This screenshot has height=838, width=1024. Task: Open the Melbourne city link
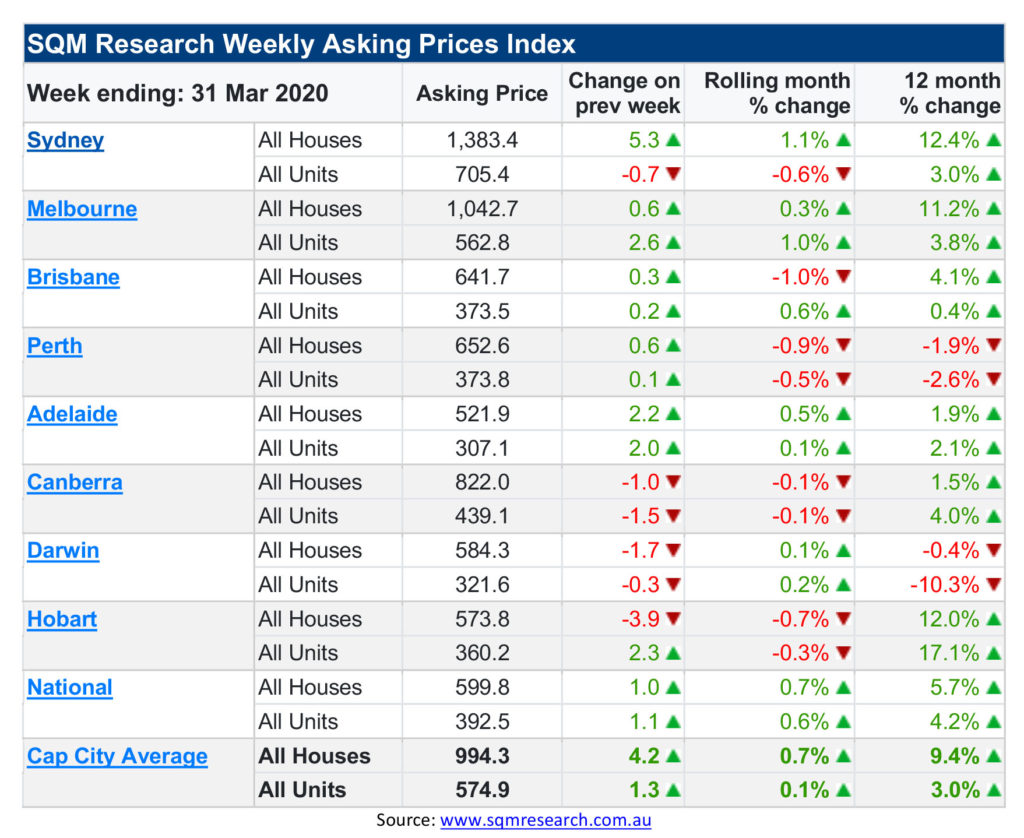click(x=82, y=209)
